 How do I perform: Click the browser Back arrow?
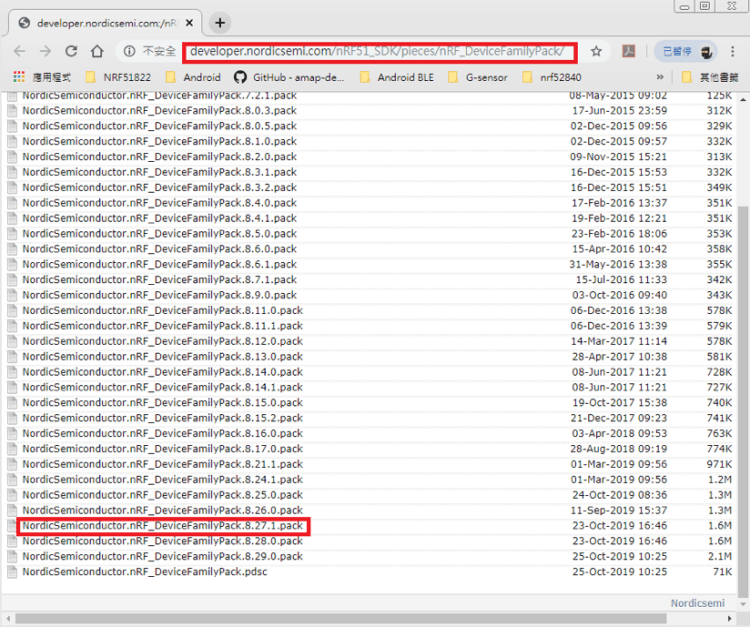20,51
